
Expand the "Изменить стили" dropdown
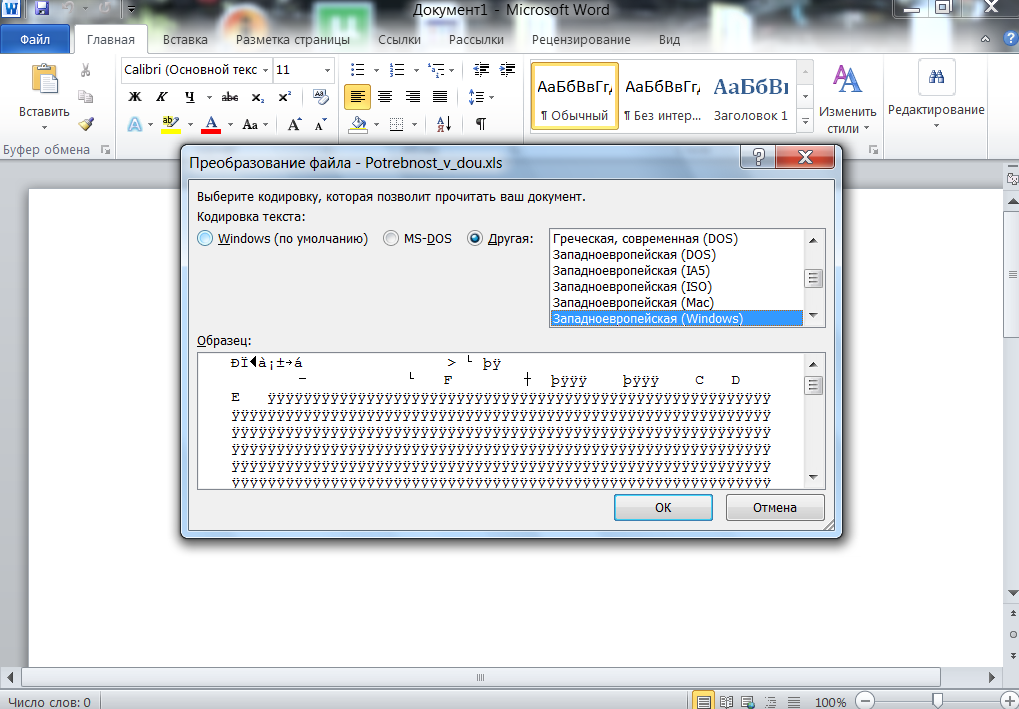pos(847,120)
